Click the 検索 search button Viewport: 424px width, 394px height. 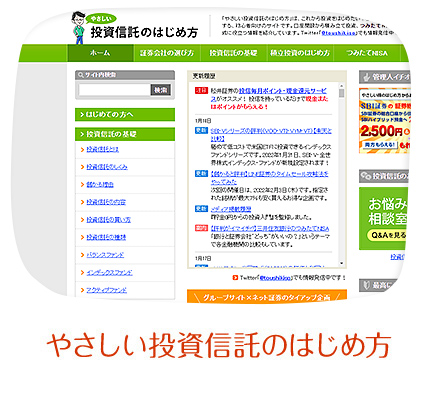(x=161, y=90)
